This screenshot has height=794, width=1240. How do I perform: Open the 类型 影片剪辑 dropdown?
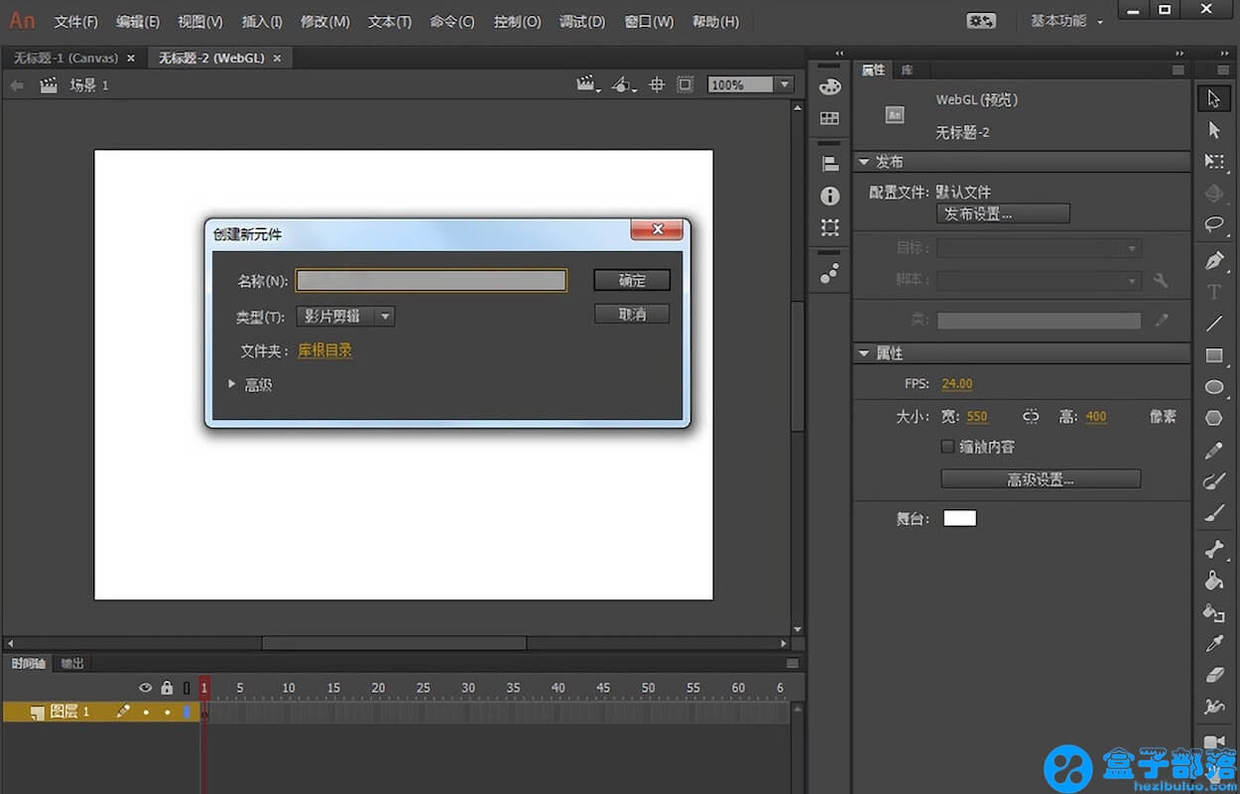click(x=345, y=316)
